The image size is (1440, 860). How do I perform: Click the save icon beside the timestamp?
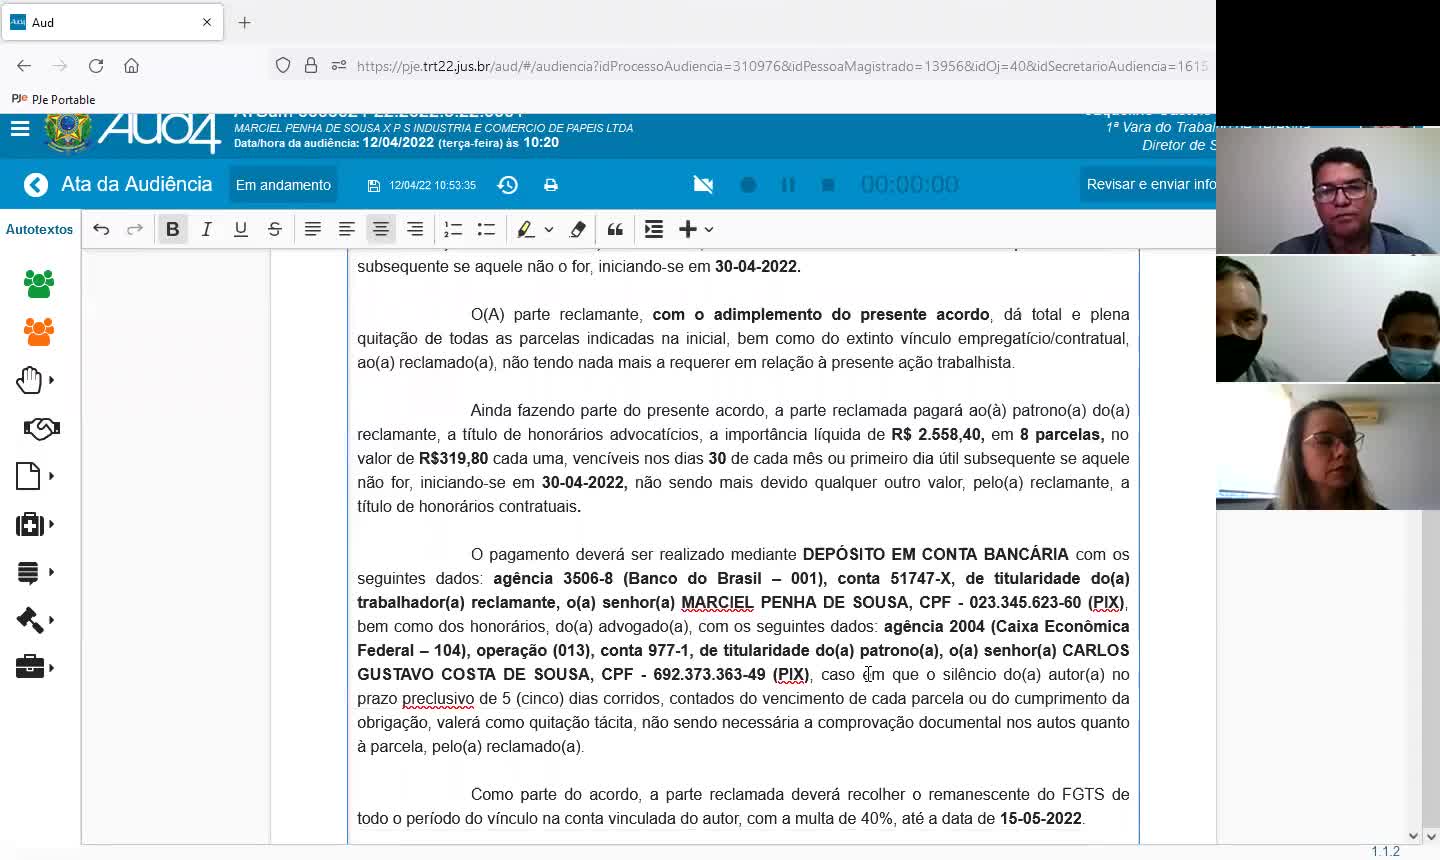click(374, 186)
